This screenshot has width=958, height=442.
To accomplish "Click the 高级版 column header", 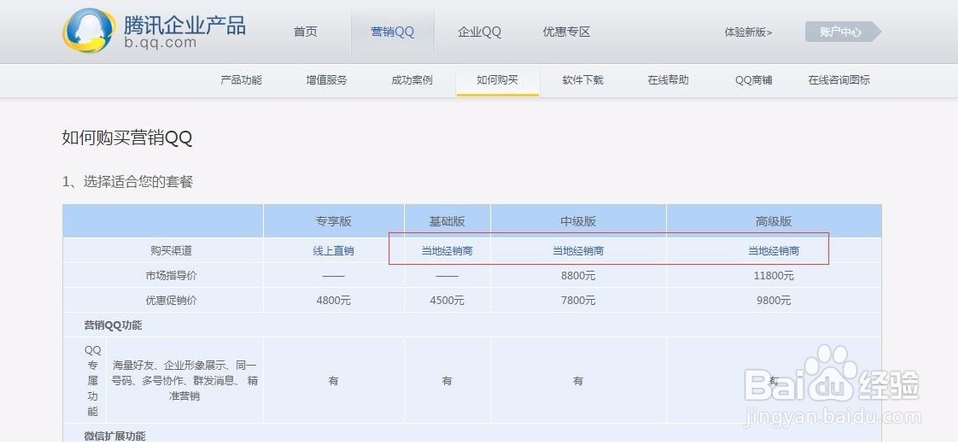I will pos(773,221).
